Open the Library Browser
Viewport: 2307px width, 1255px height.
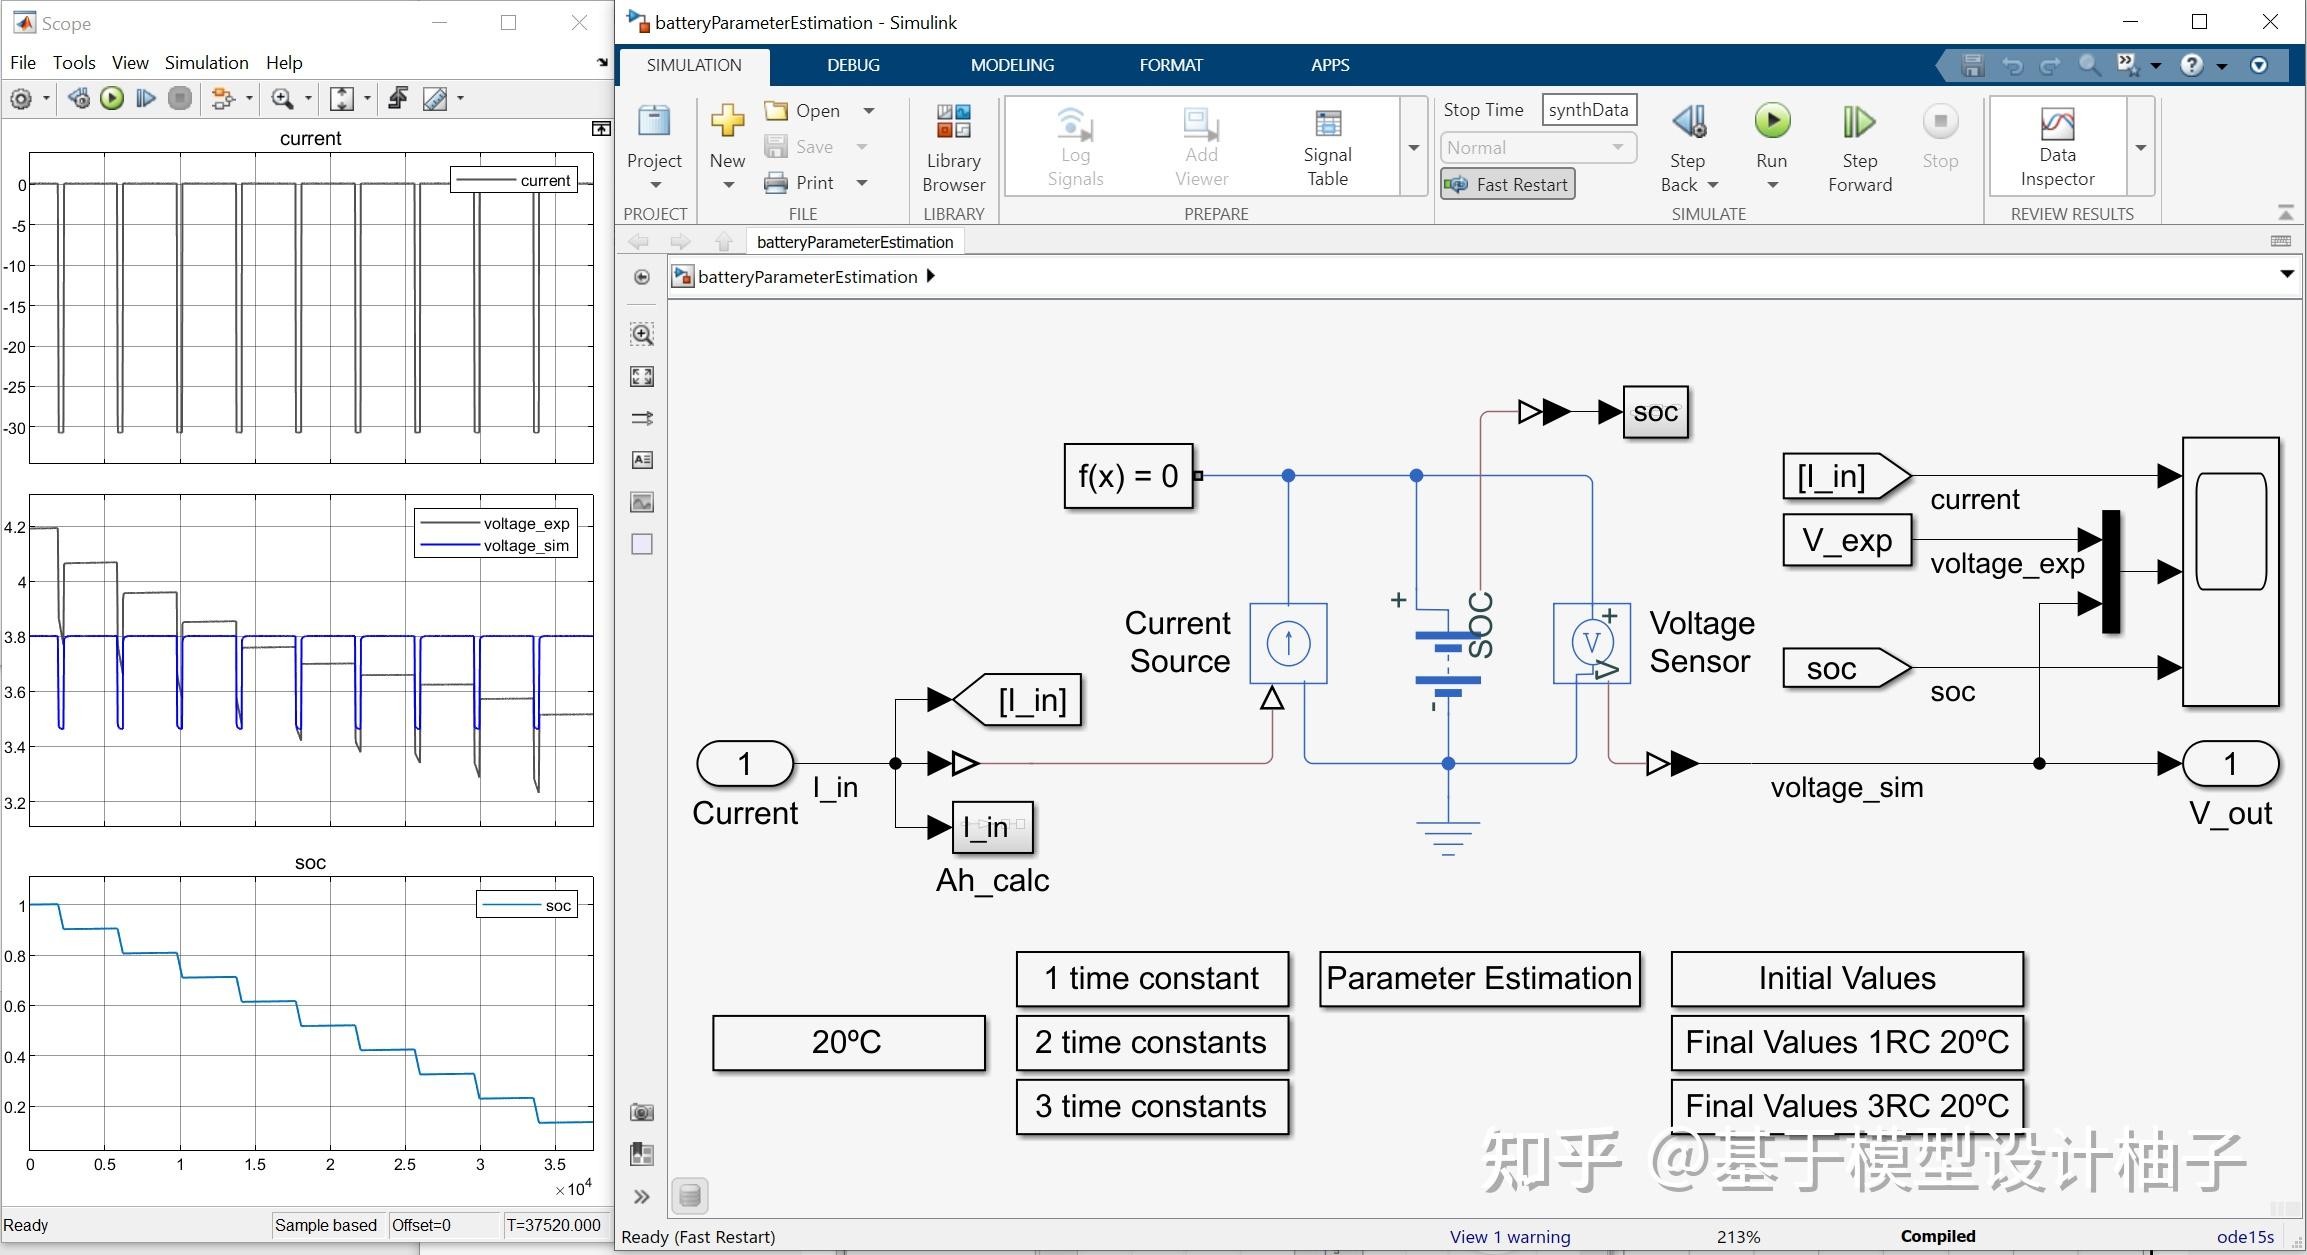[x=952, y=145]
